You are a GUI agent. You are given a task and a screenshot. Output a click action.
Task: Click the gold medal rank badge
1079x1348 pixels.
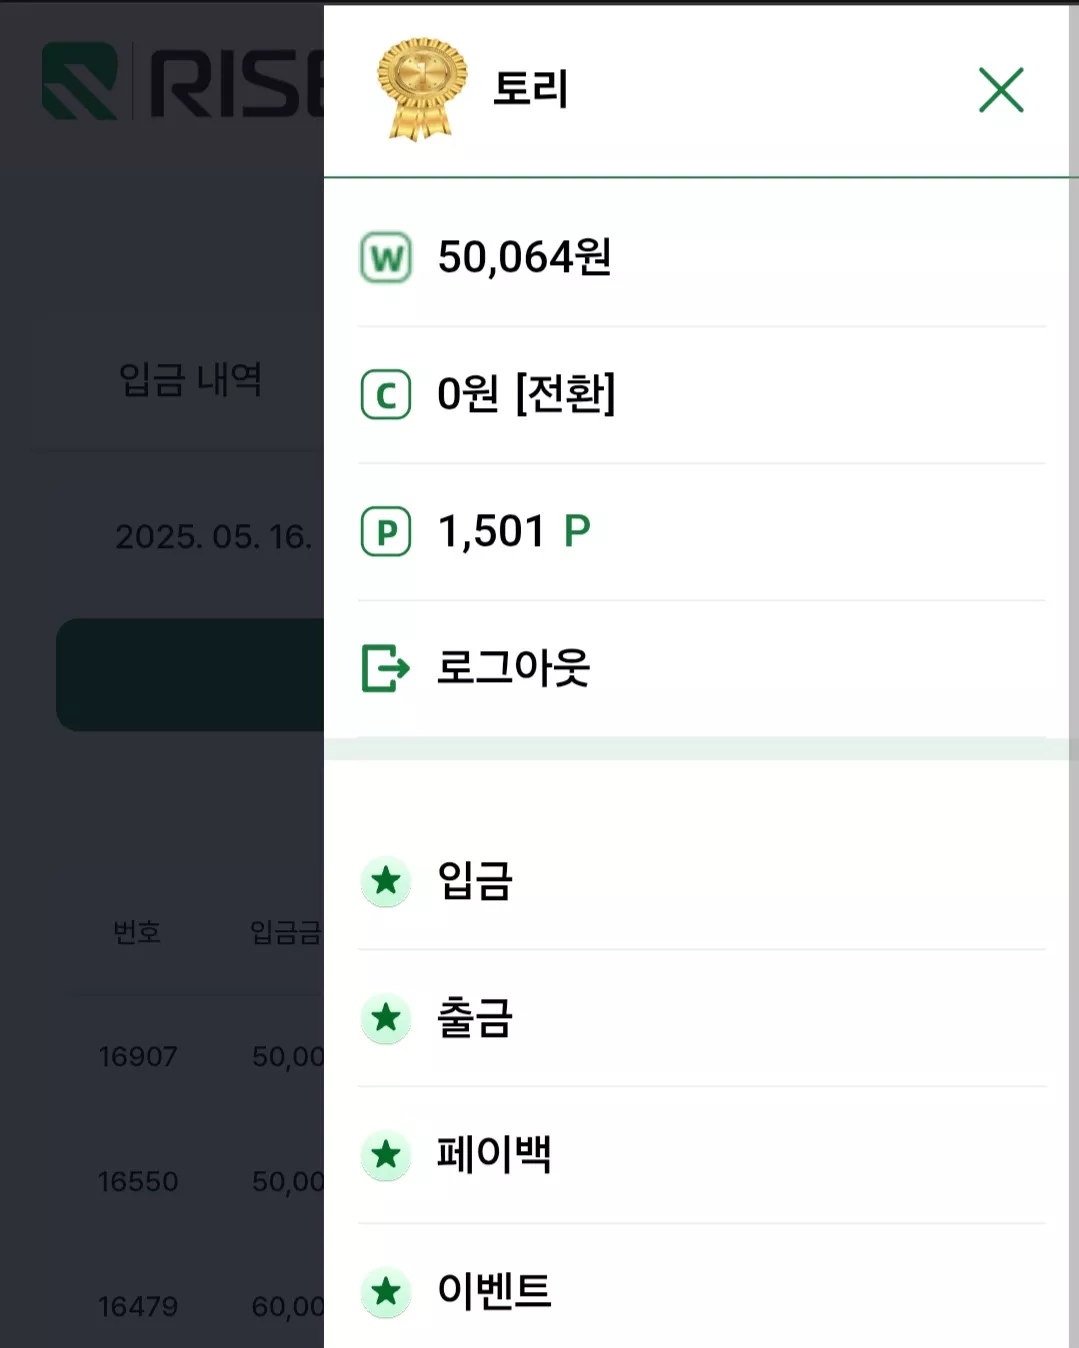click(421, 89)
